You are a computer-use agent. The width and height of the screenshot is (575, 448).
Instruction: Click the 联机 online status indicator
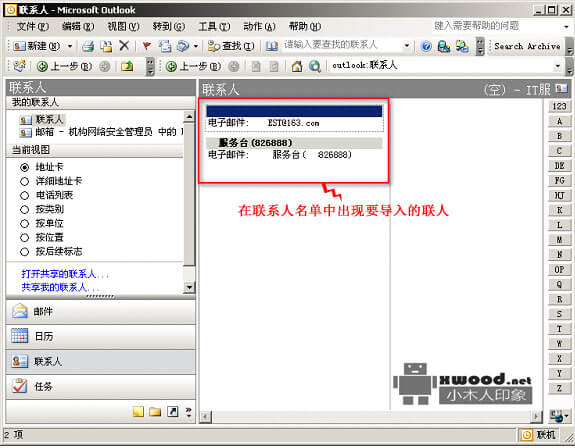[x=539, y=435]
